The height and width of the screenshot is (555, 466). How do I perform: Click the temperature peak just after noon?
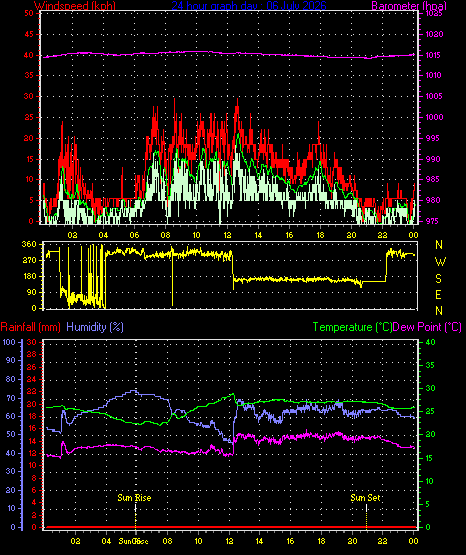point(232,394)
